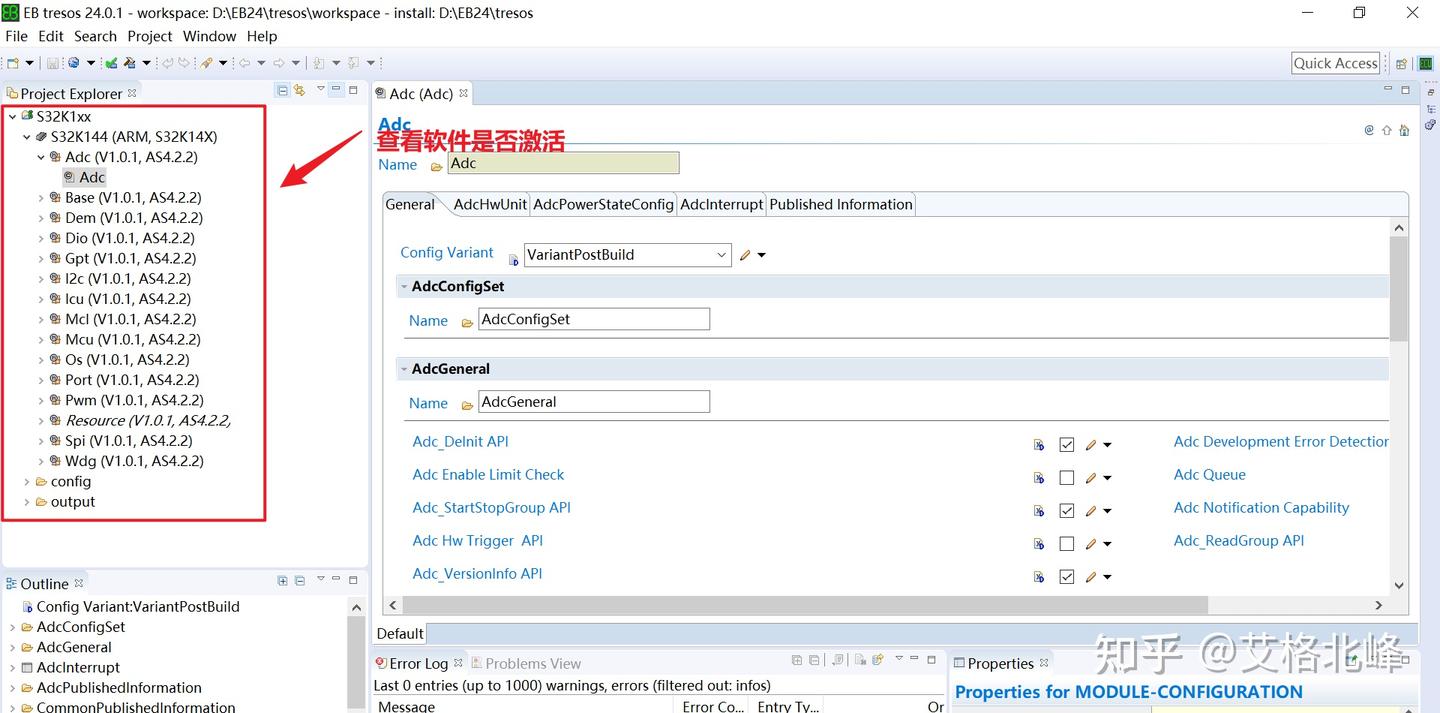Expand the output folder in Project Explorer
The image size is (1440, 713).
click(x=27, y=502)
